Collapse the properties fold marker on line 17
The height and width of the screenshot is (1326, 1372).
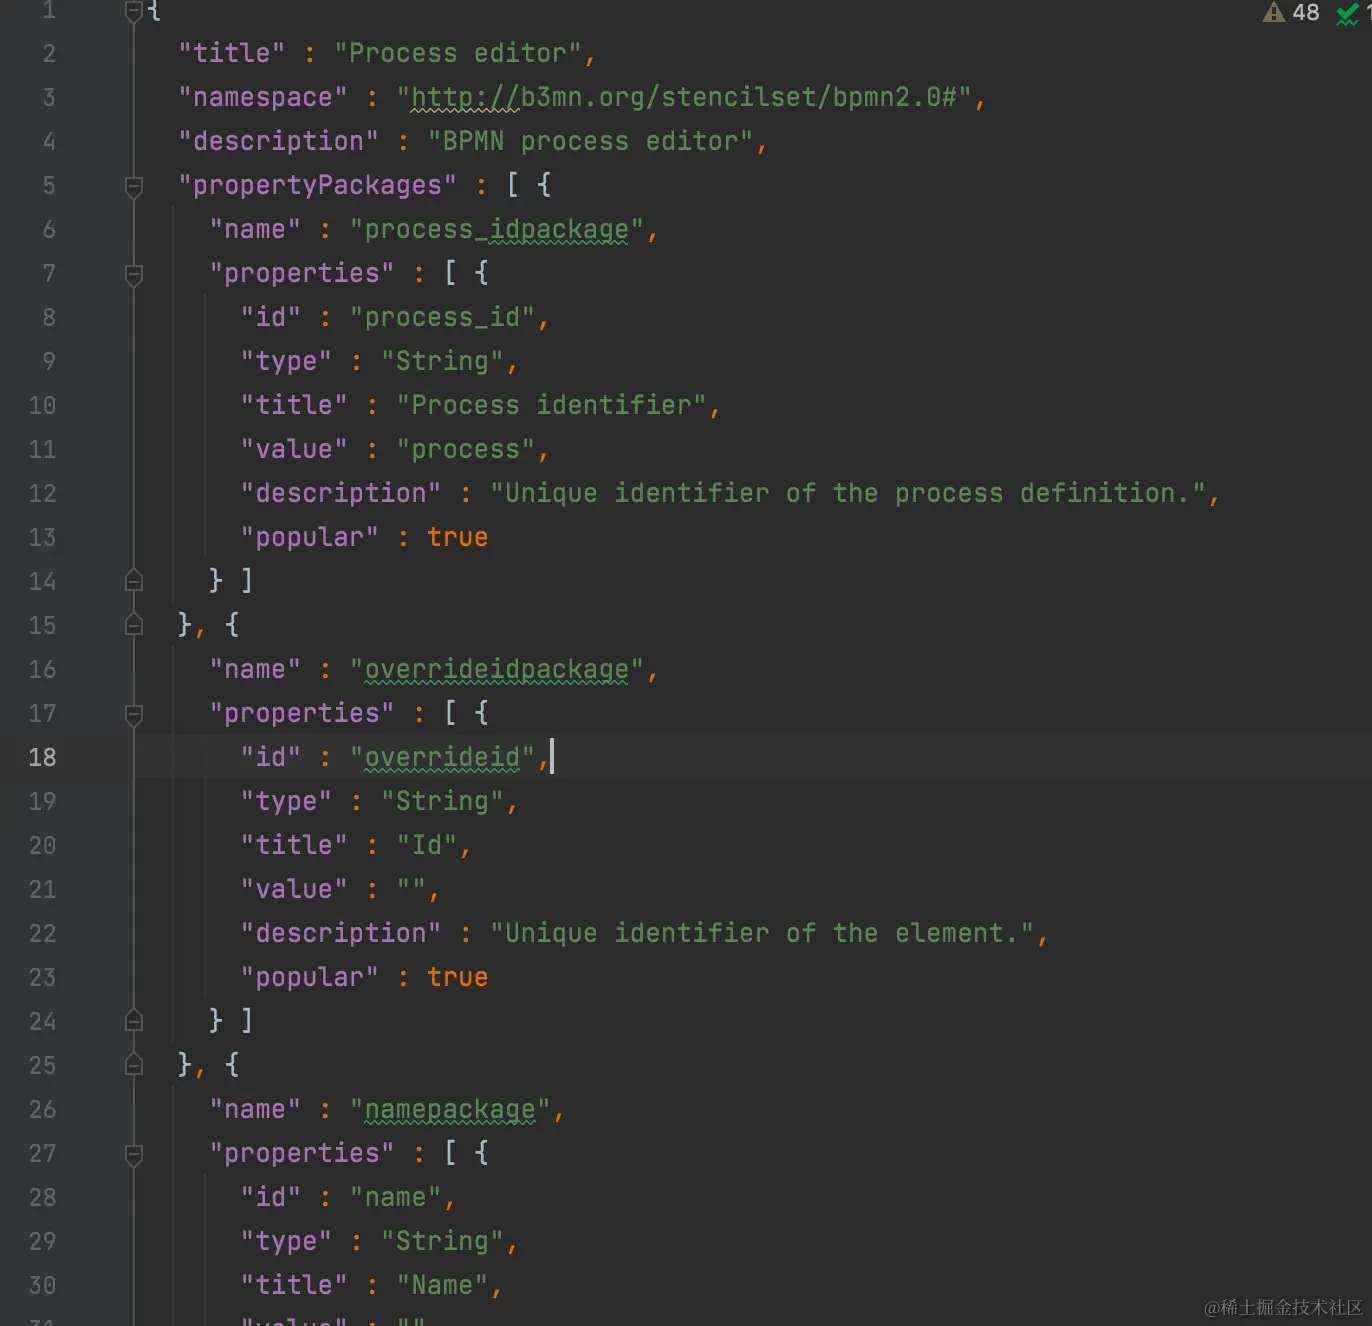click(x=134, y=714)
